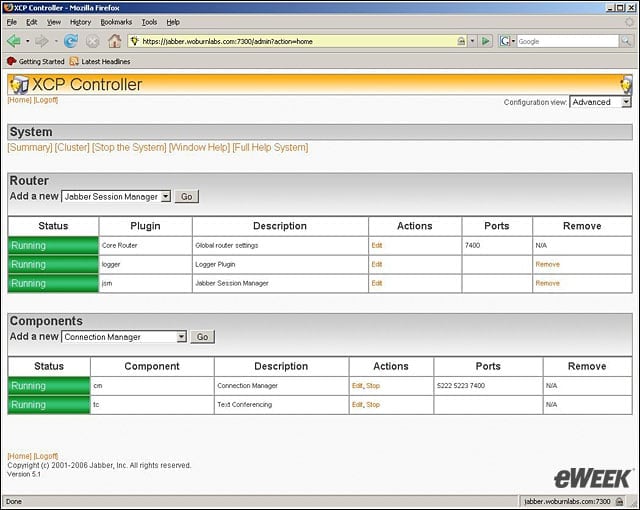Open the Edit menu
640x510 pixels.
click(31, 22)
